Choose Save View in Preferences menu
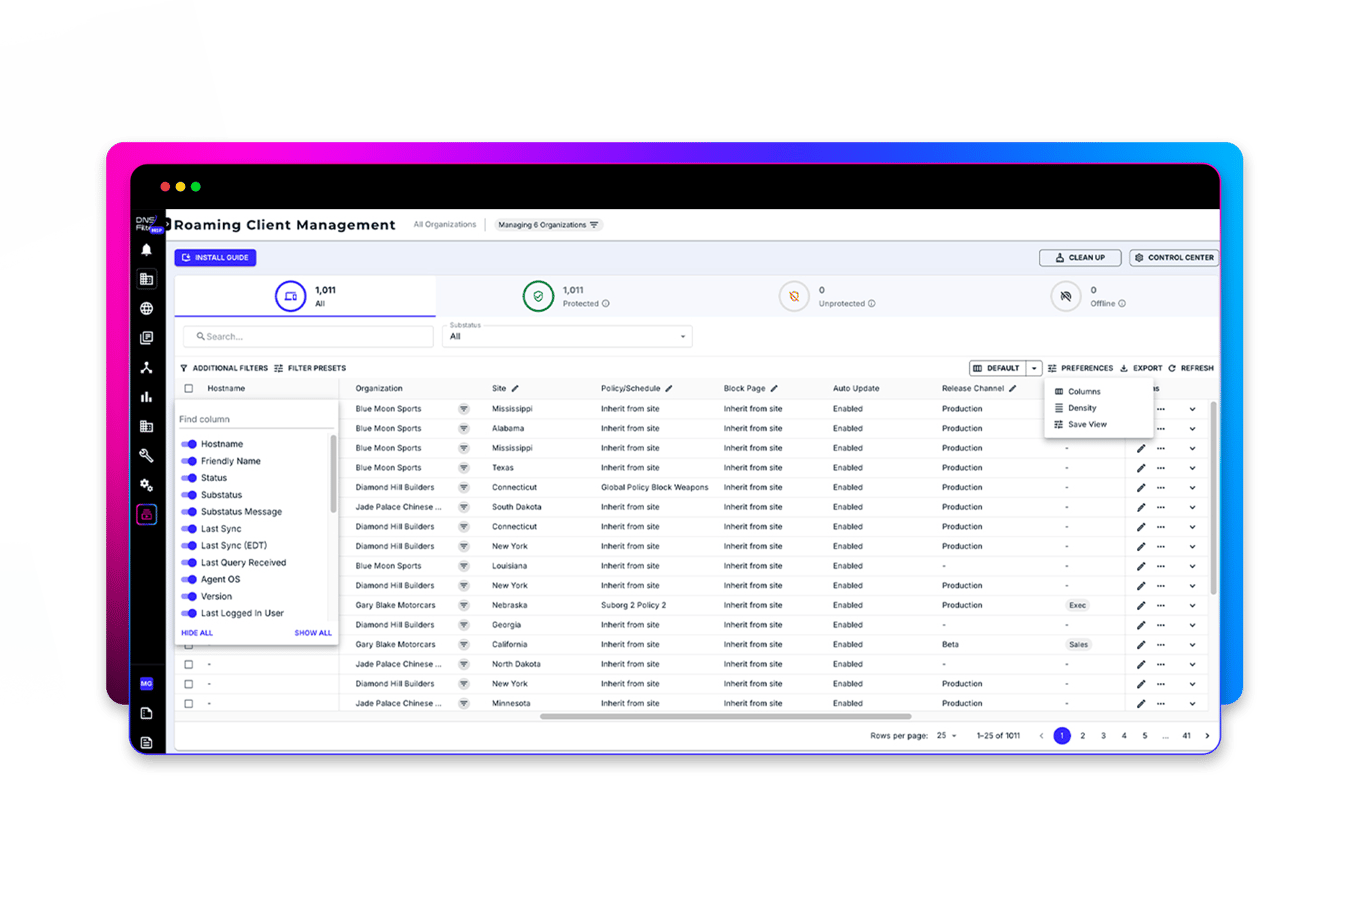This screenshot has width=1350, height=900. pos(1087,425)
